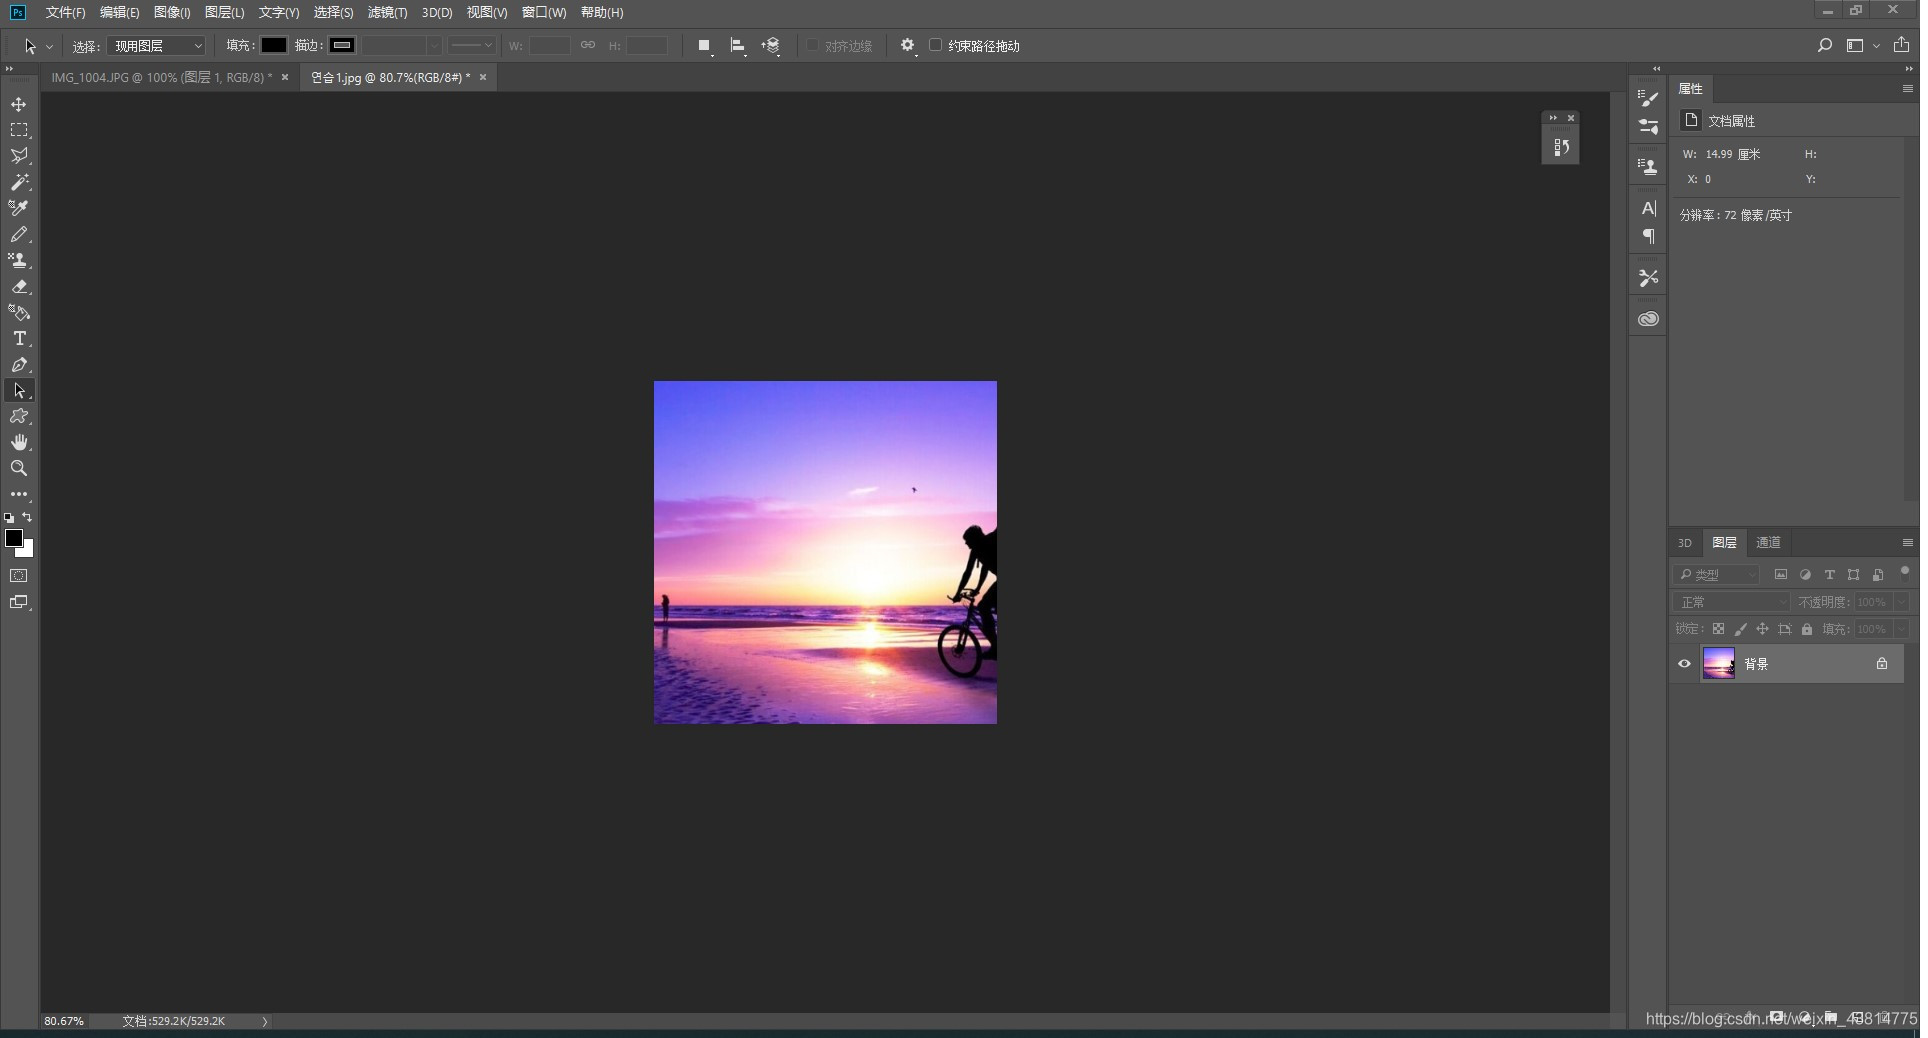Open the 滤镜(T) menu
Screen dimensions: 1928x1038
pos(388,13)
